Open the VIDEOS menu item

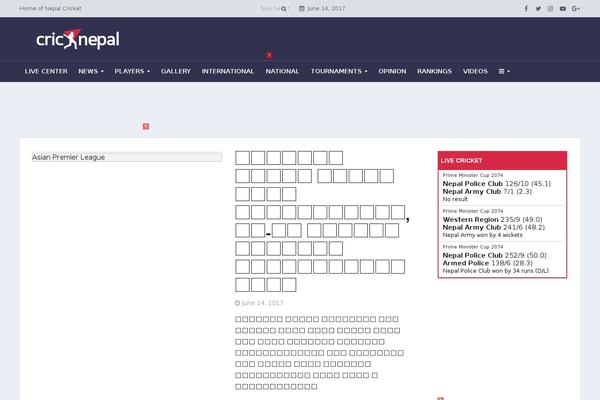475,71
